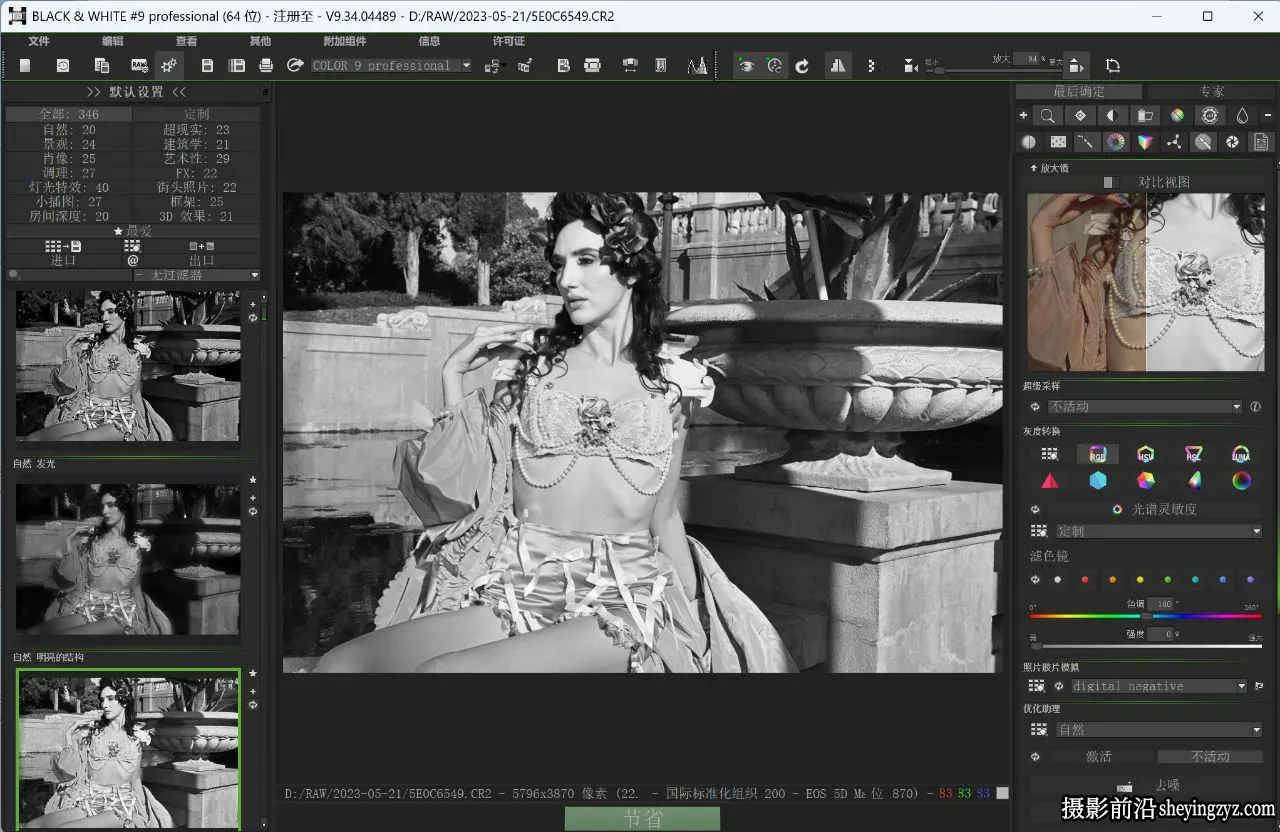Click the gears settings icon in toolbar

pyautogui.click(x=169, y=65)
